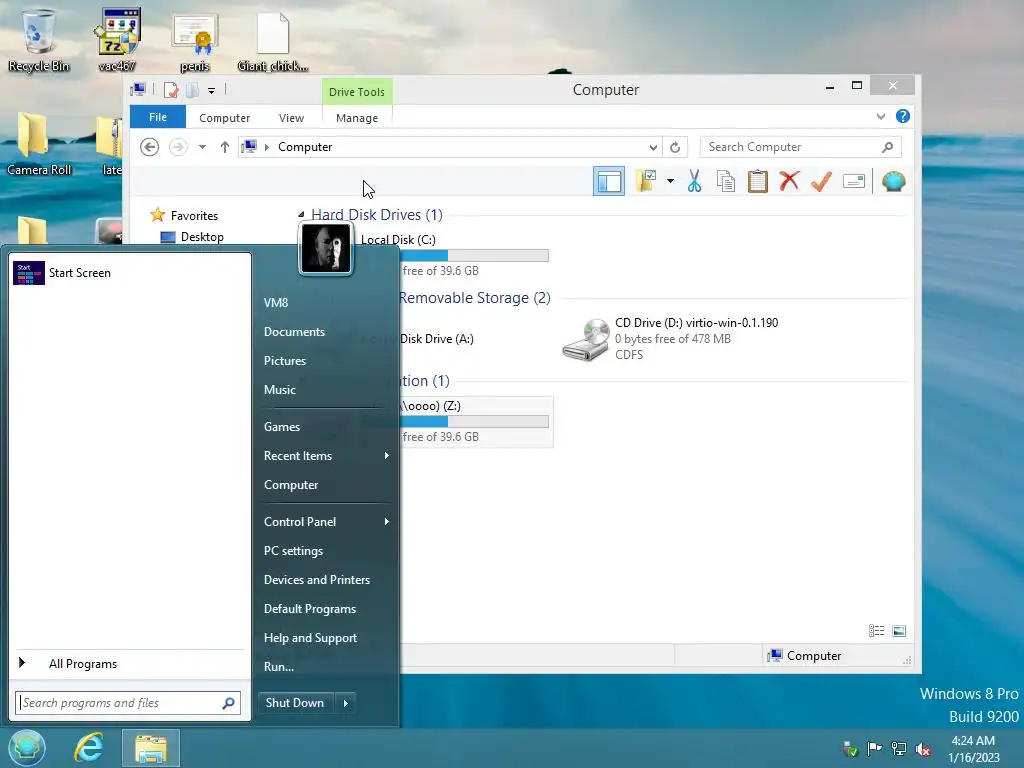This screenshot has width=1024, height=768.
Task: Select CD Drive (D:) virtio-win icon
Action: 586,340
